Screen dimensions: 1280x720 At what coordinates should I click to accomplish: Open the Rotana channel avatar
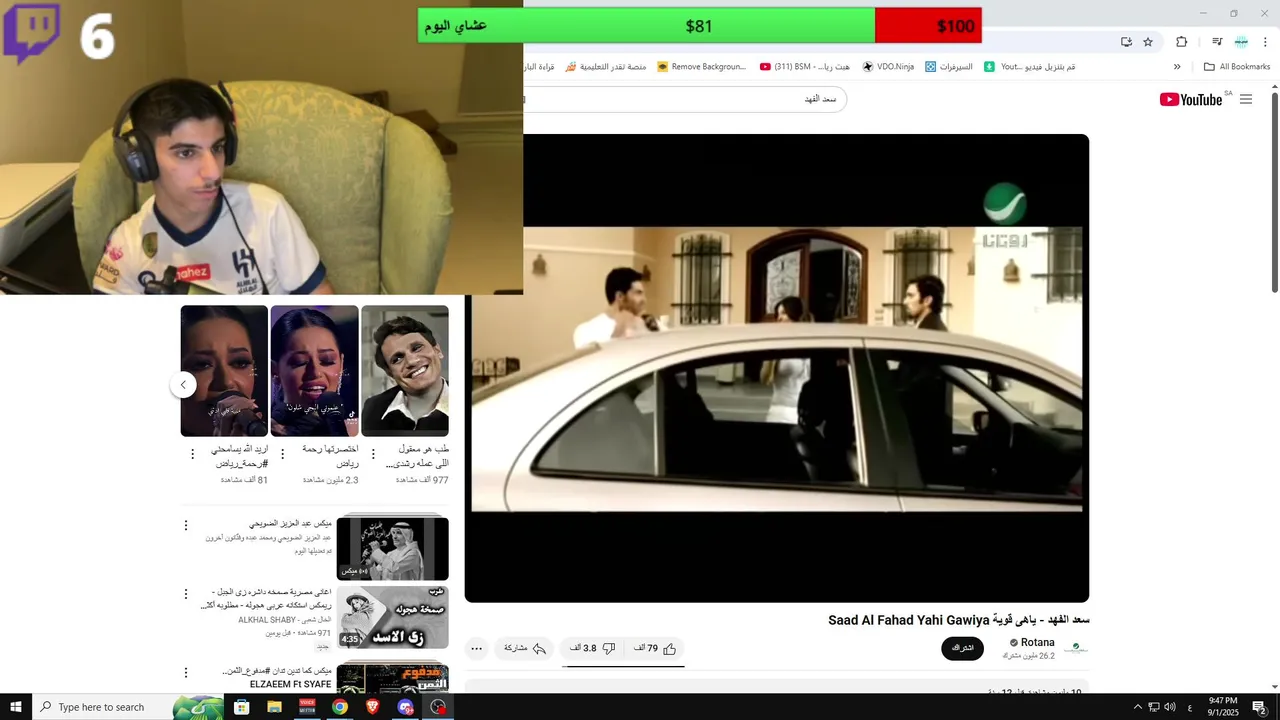pyautogui.click(x=1076, y=648)
